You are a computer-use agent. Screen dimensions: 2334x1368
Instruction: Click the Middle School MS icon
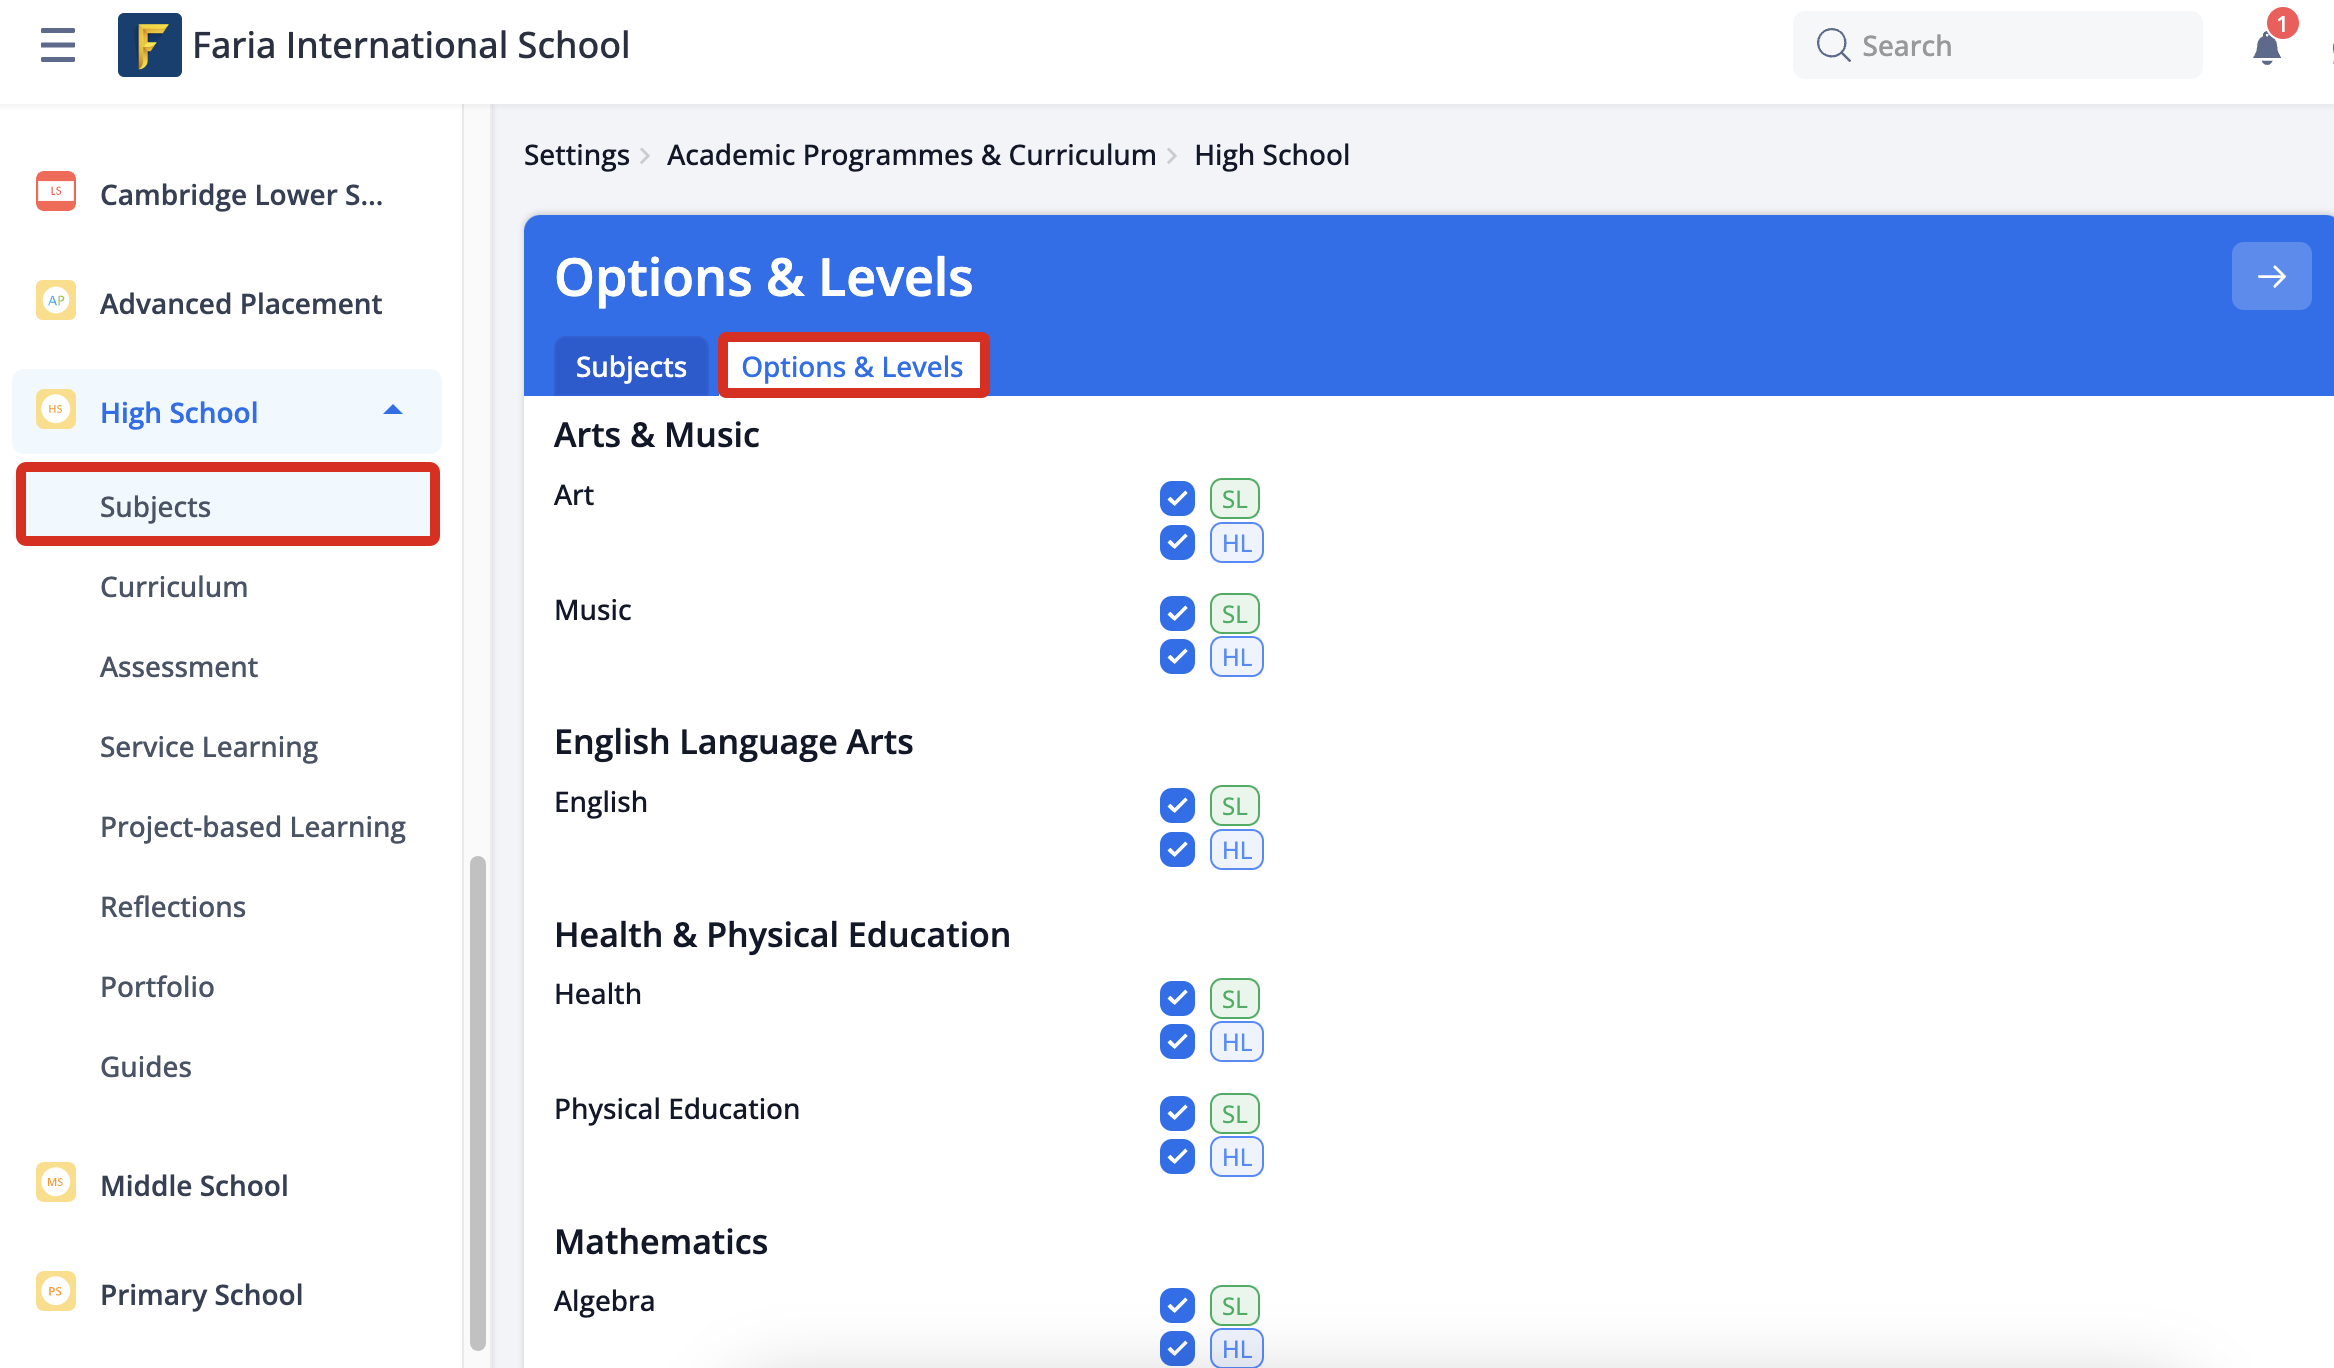[x=56, y=1182]
